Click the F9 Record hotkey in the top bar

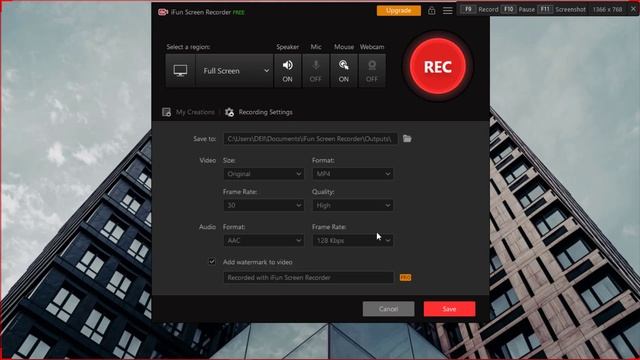[480, 9]
